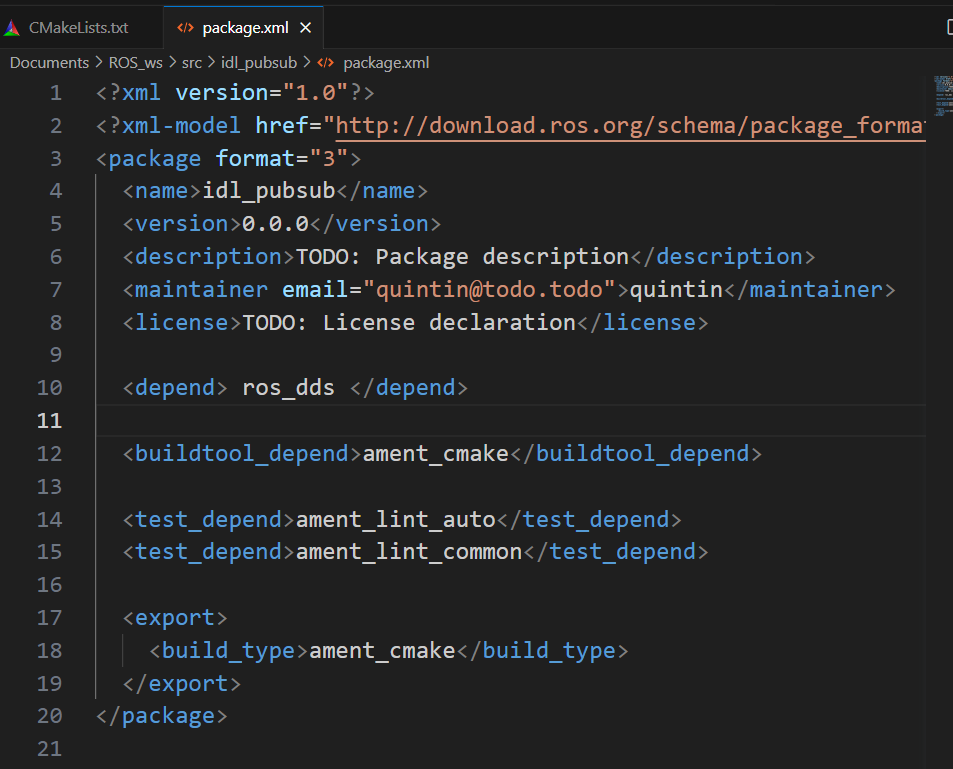This screenshot has height=769, width=953.
Task: Click the 0.0.0 version value
Action: (275, 224)
